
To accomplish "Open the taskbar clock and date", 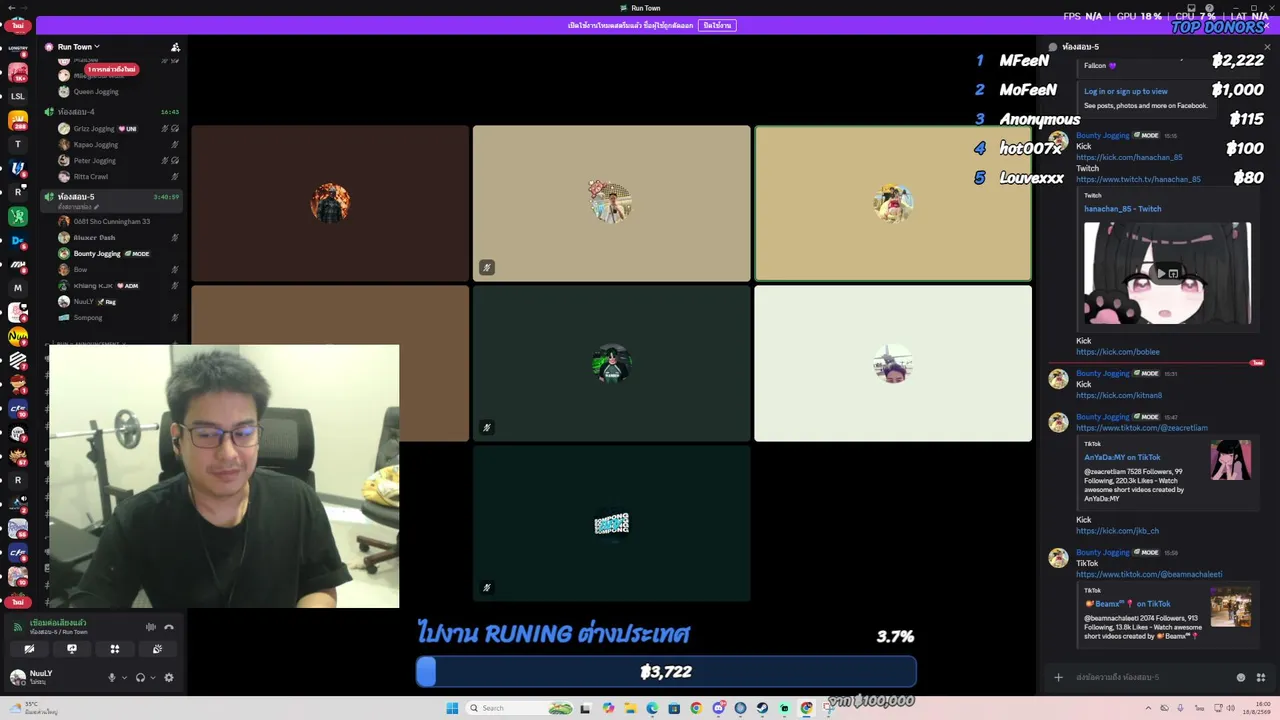I will [x=1258, y=708].
